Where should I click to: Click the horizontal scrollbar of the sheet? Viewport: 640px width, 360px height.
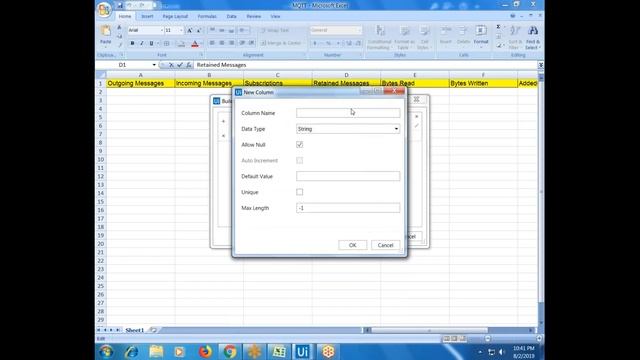(429, 330)
